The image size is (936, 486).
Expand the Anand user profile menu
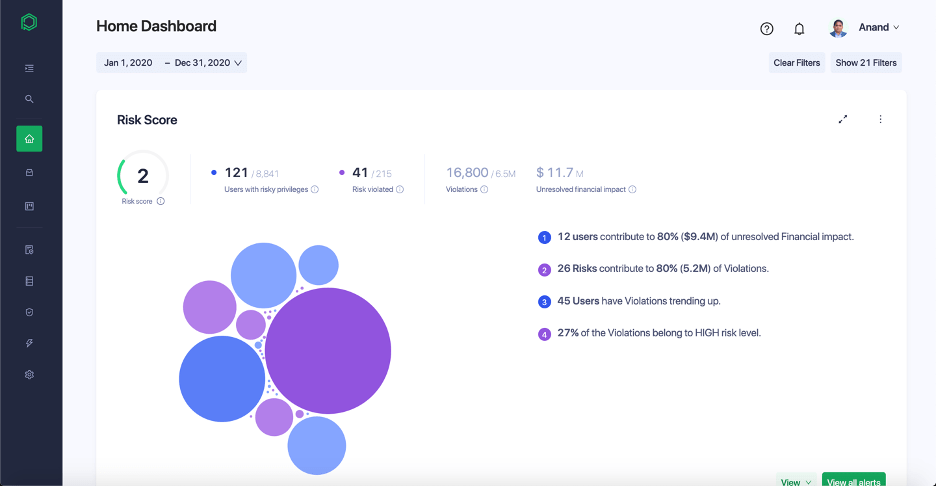(x=866, y=28)
